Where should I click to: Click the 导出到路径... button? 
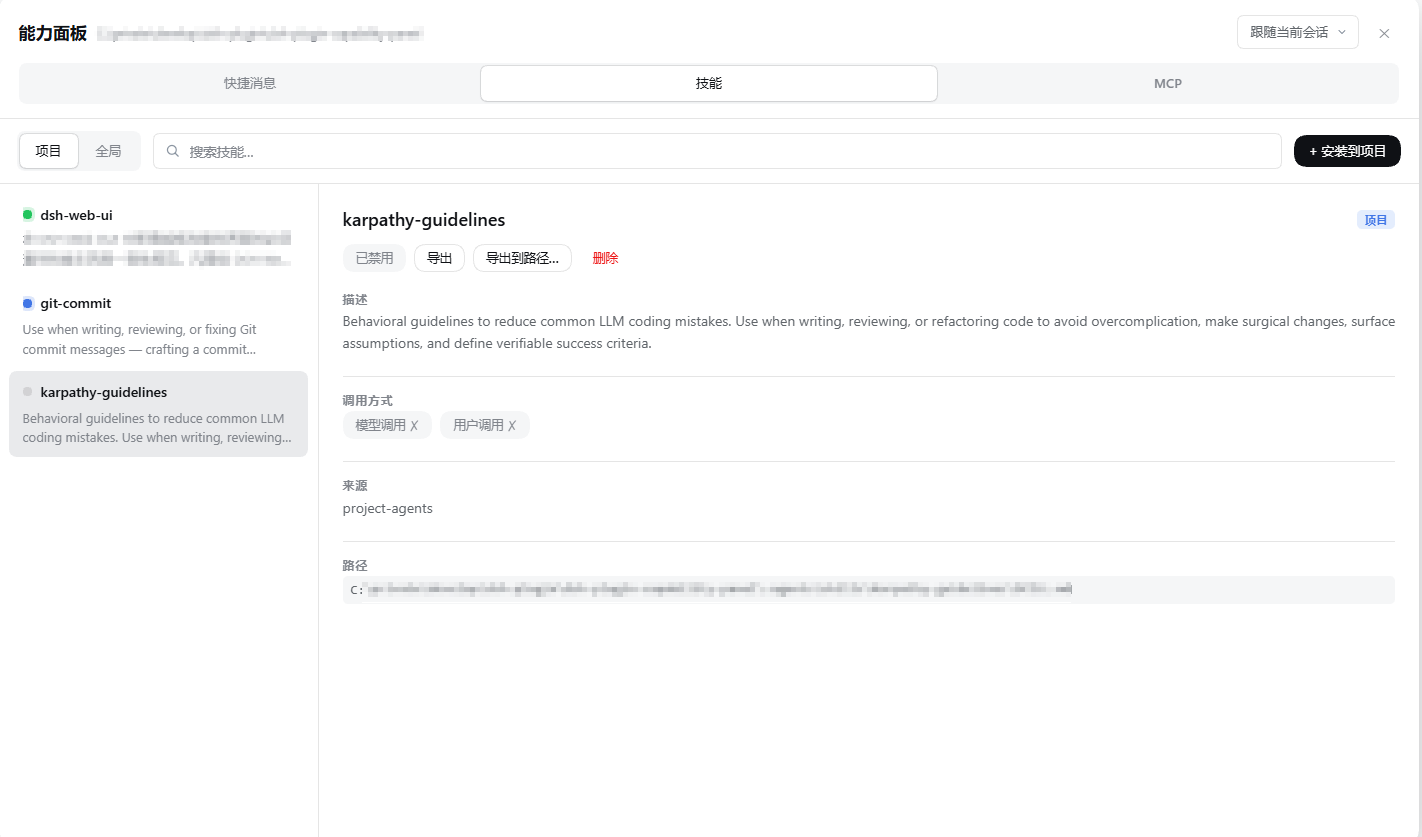point(522,258)
